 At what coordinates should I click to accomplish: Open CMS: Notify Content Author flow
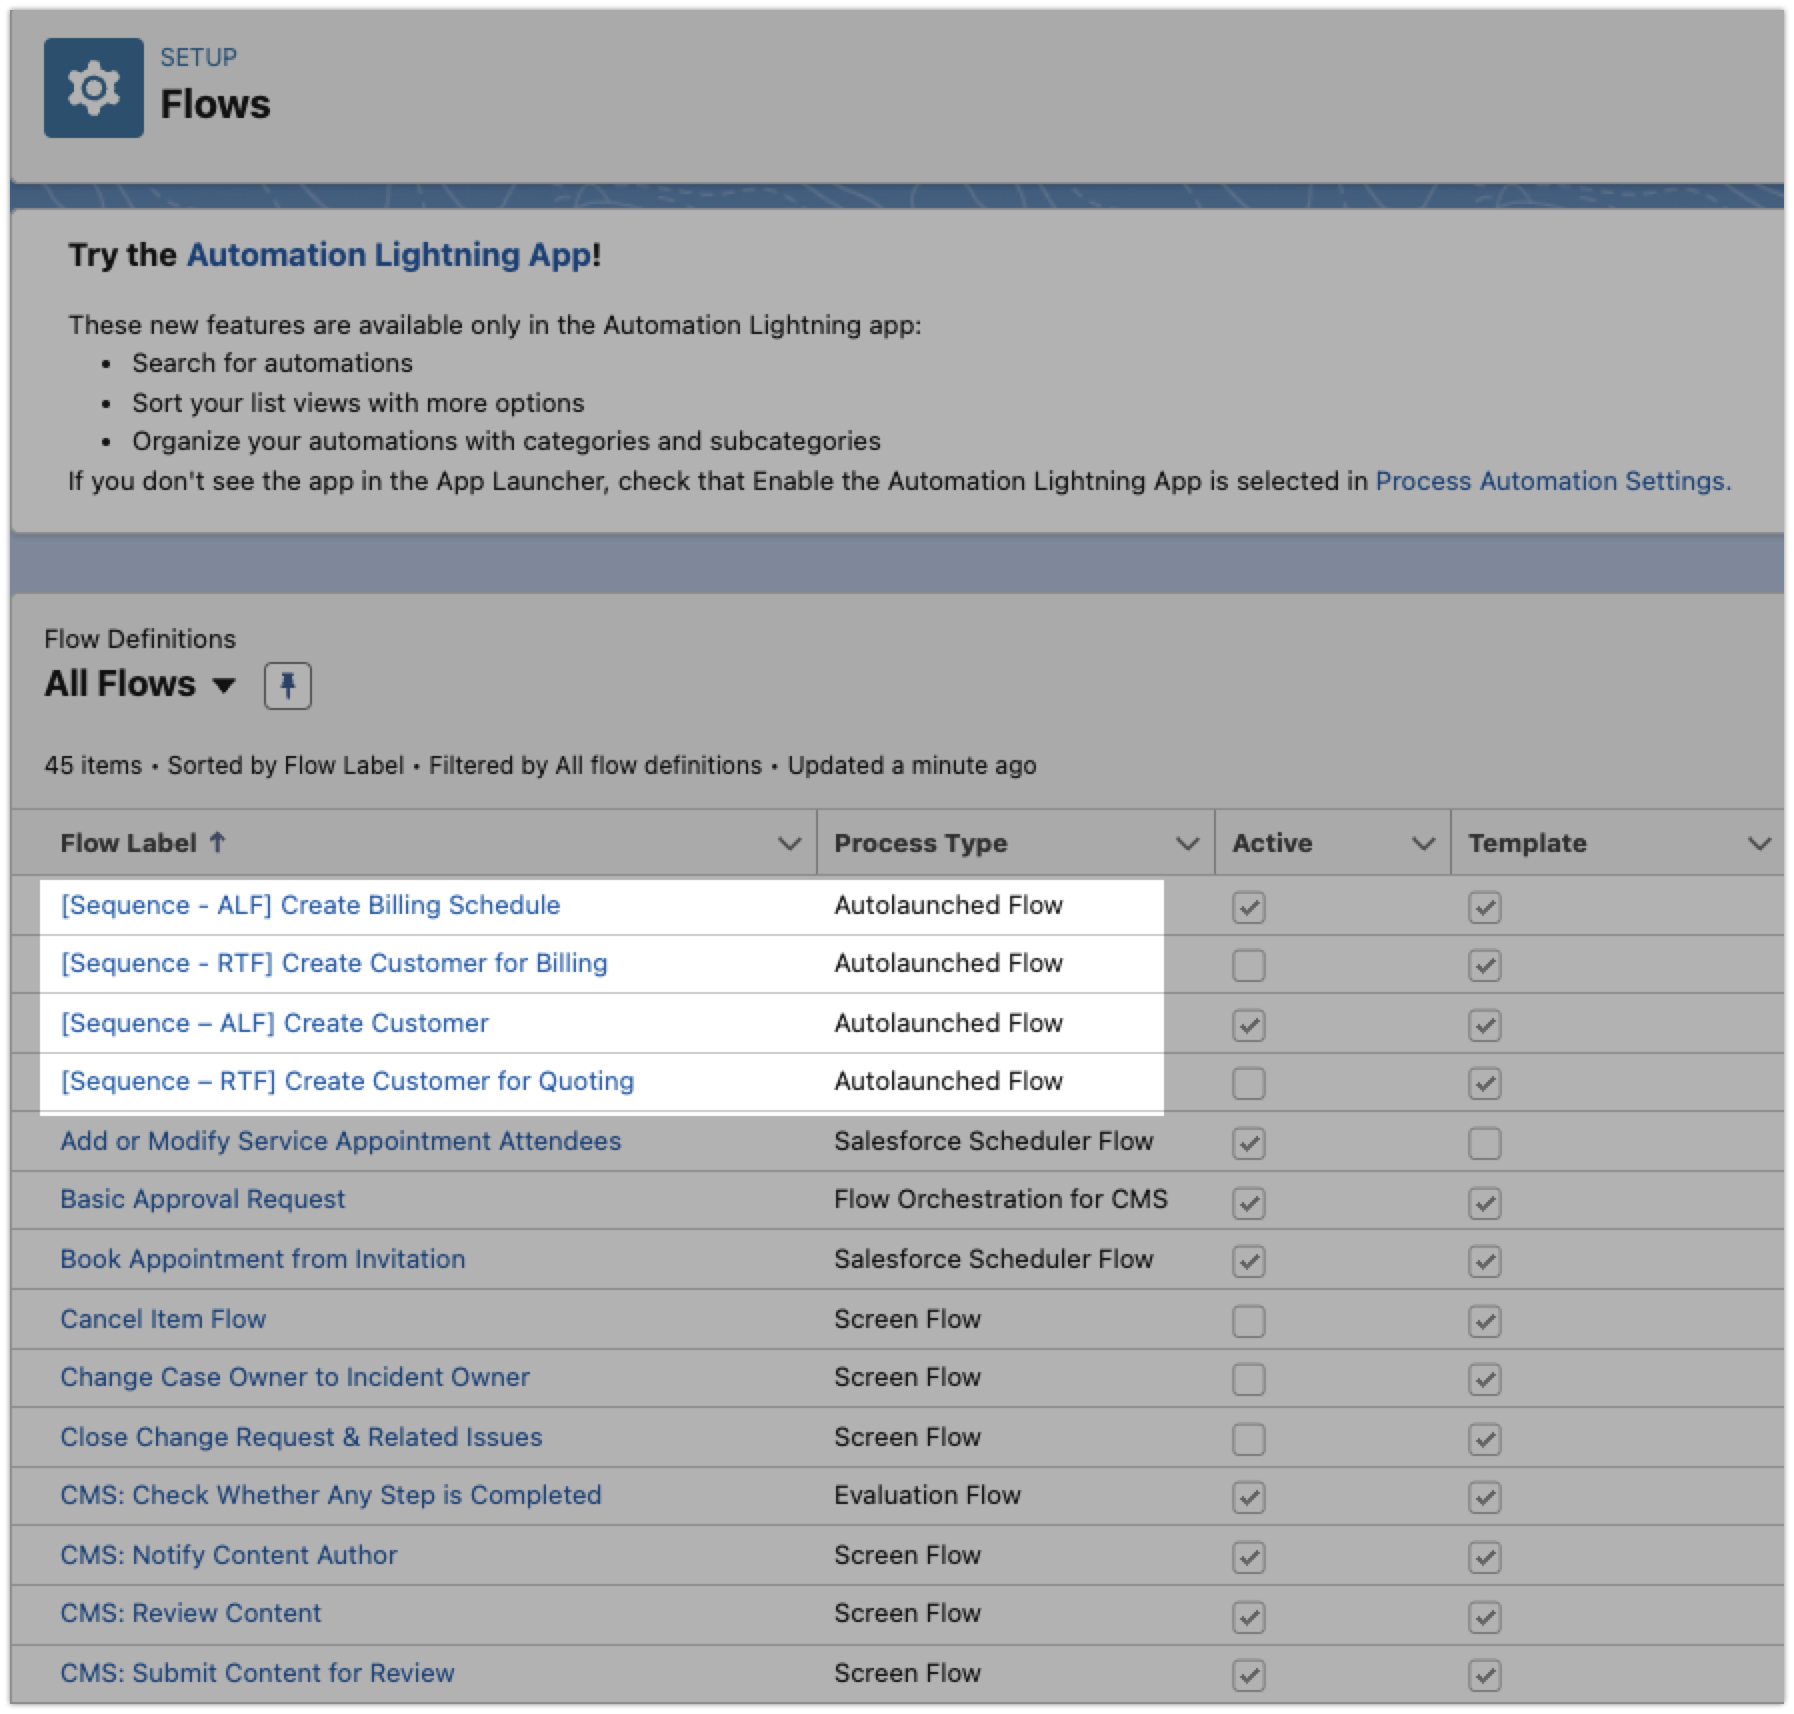[228, 1555]
